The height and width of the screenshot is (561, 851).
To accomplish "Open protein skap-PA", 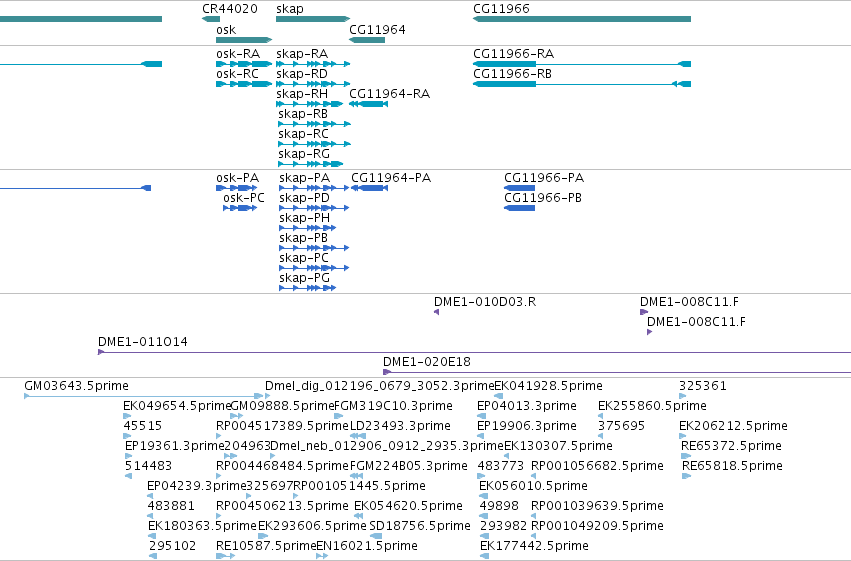I will click(304, 178).
